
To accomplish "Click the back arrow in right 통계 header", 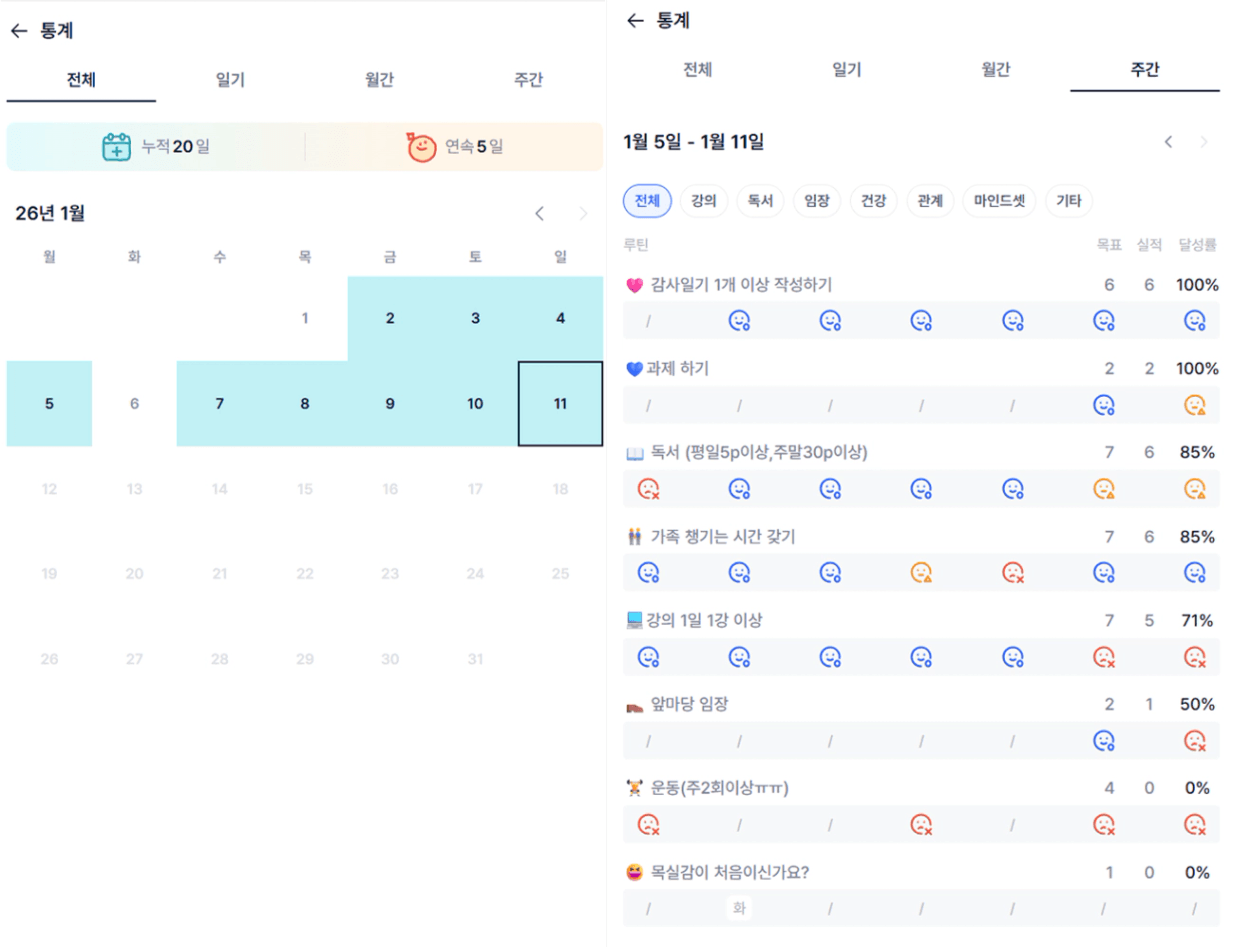I will coord(633,20).
